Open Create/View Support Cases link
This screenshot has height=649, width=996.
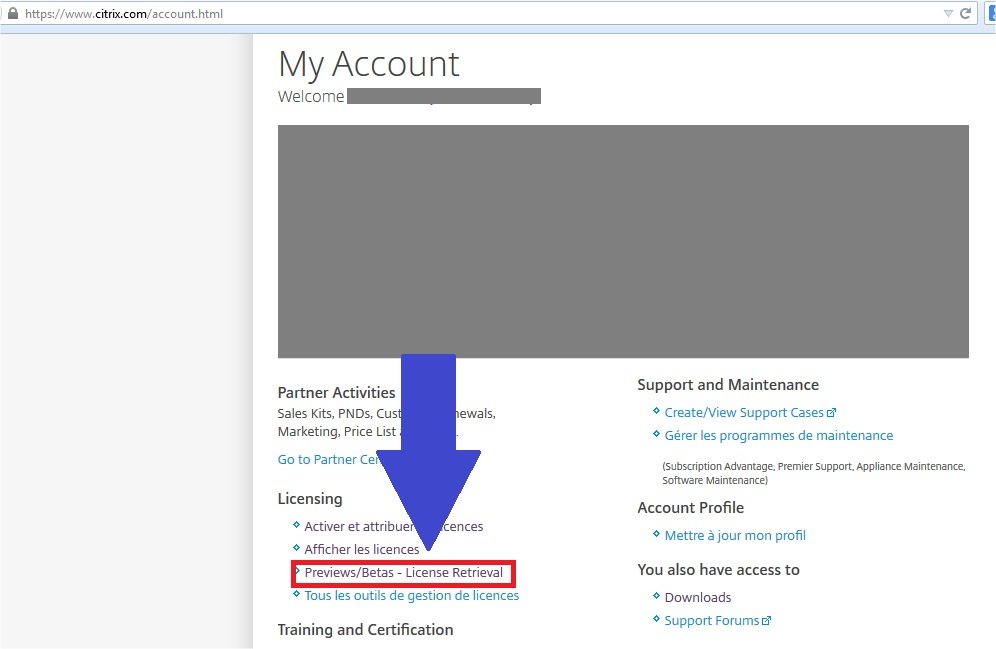click(x=744, y=413)
